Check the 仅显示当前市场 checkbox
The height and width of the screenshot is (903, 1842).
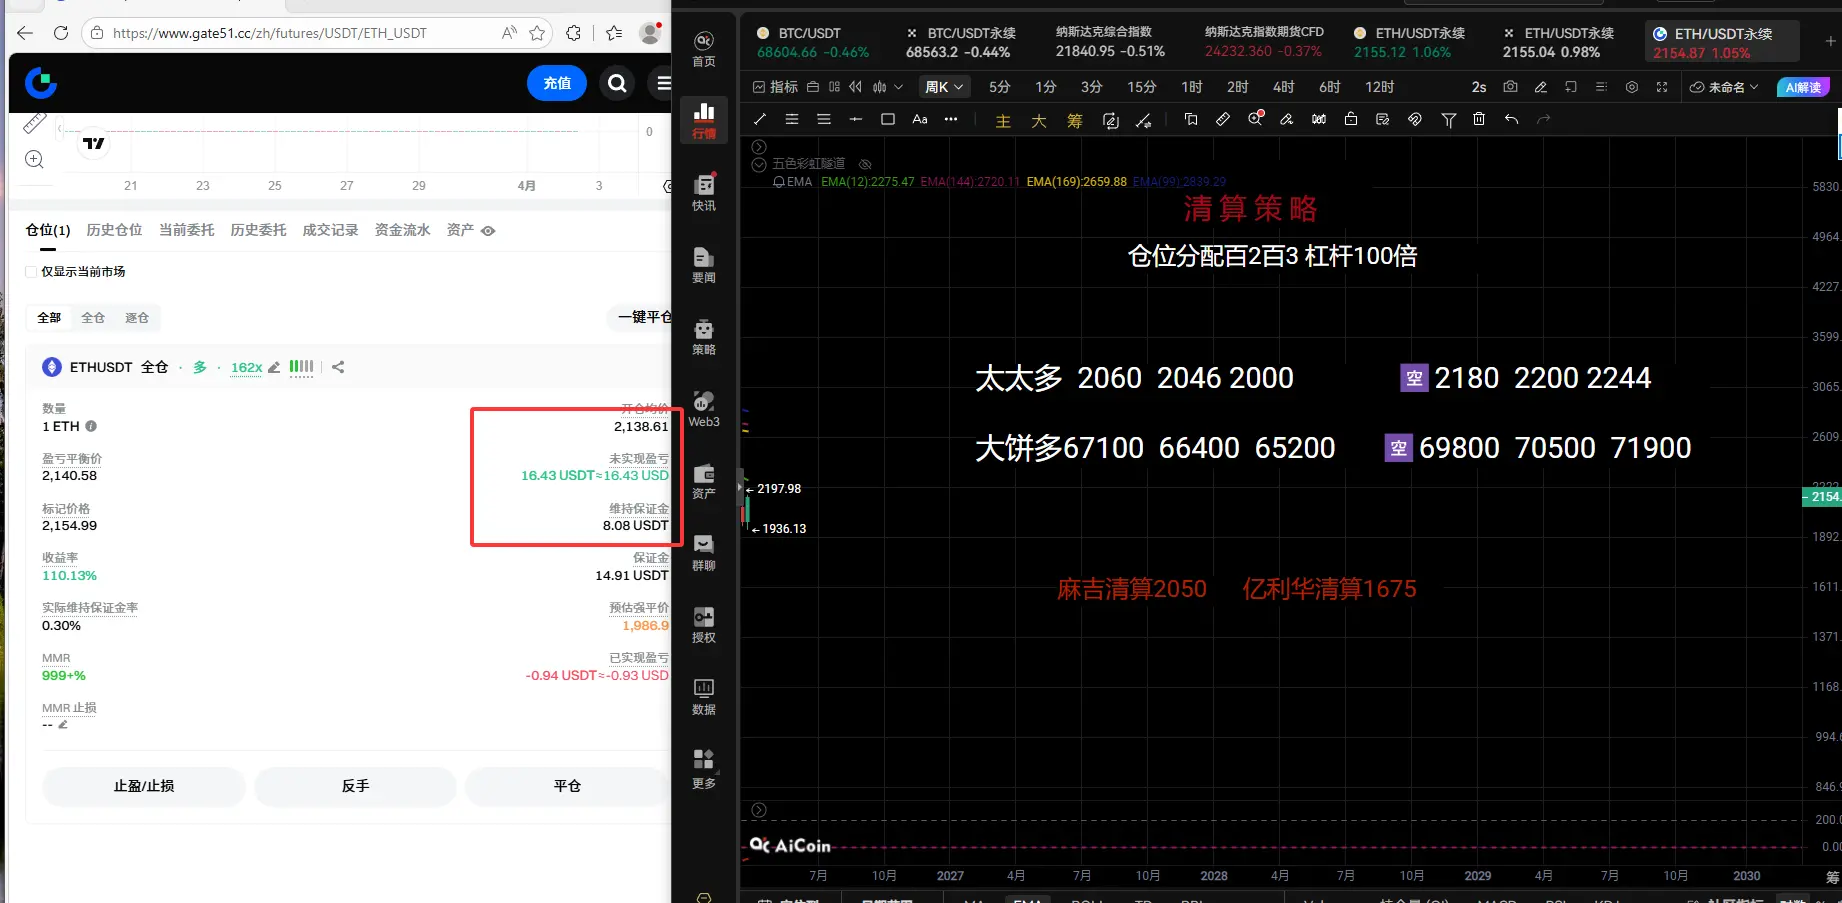[31, 272]
